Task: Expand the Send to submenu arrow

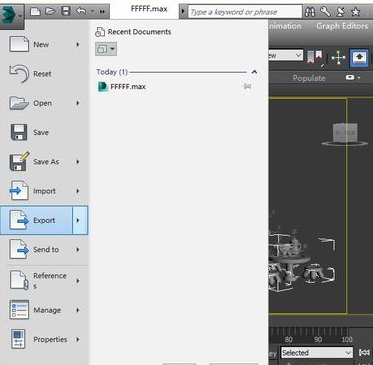Action: click(x=78, y=249)
